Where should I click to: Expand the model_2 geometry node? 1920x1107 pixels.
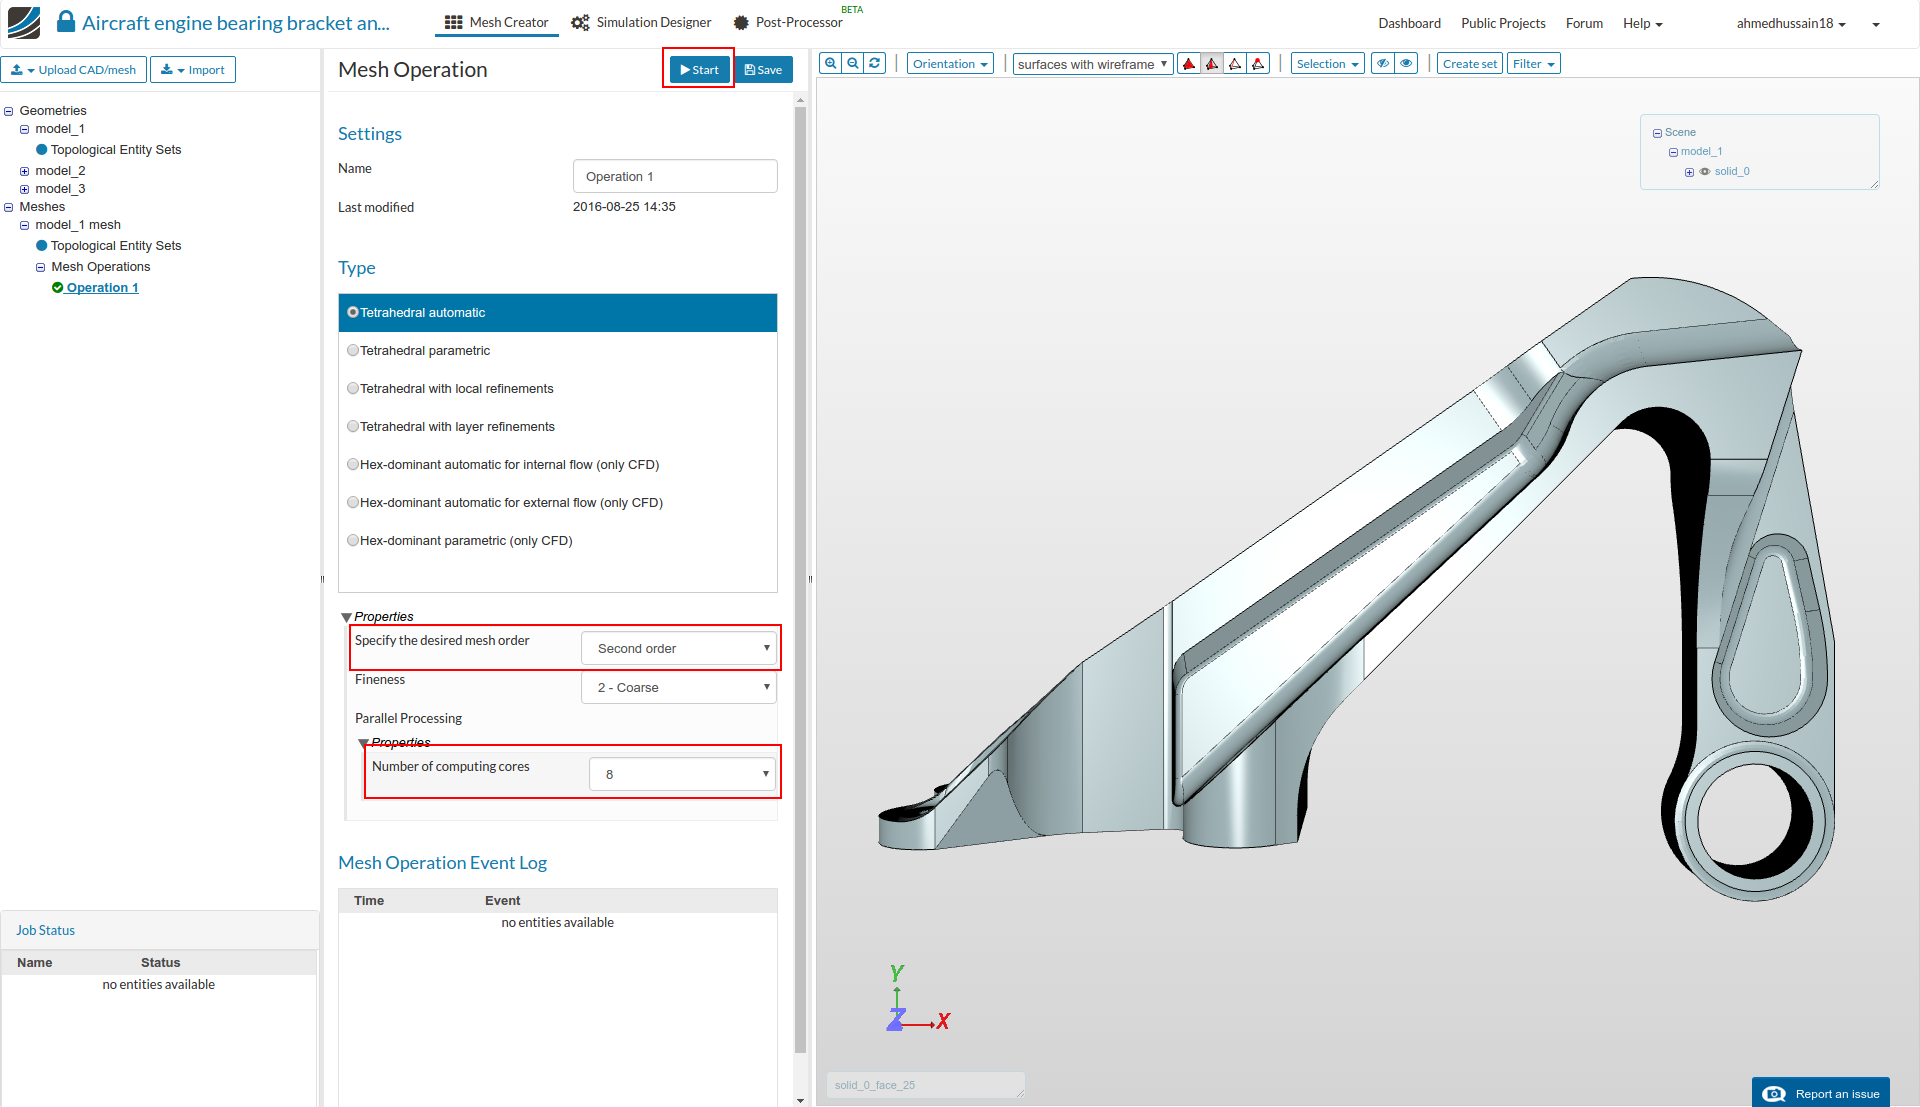(24, 171)
